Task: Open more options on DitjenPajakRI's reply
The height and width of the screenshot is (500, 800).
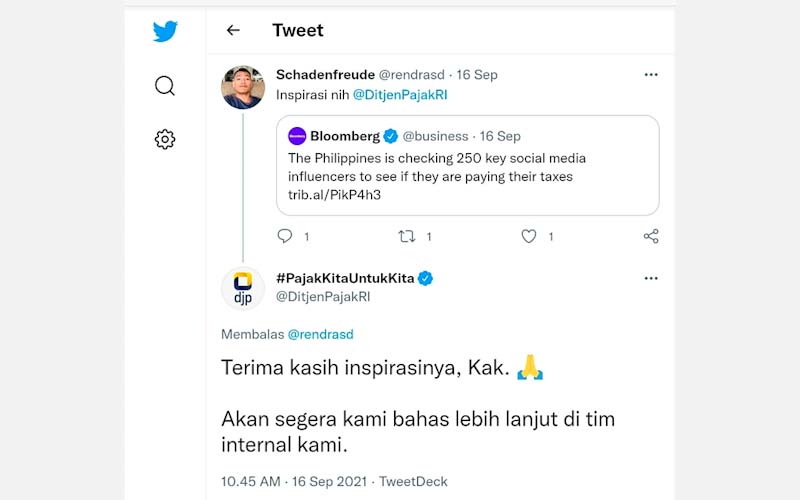Action: coord(651,278)
